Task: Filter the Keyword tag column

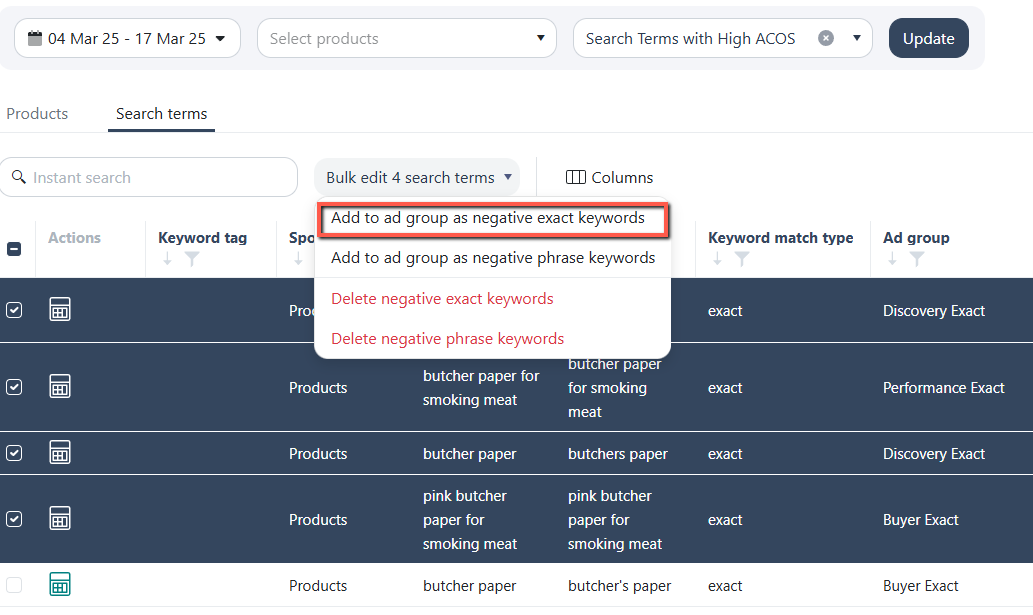Action: (x=192, y=259)
